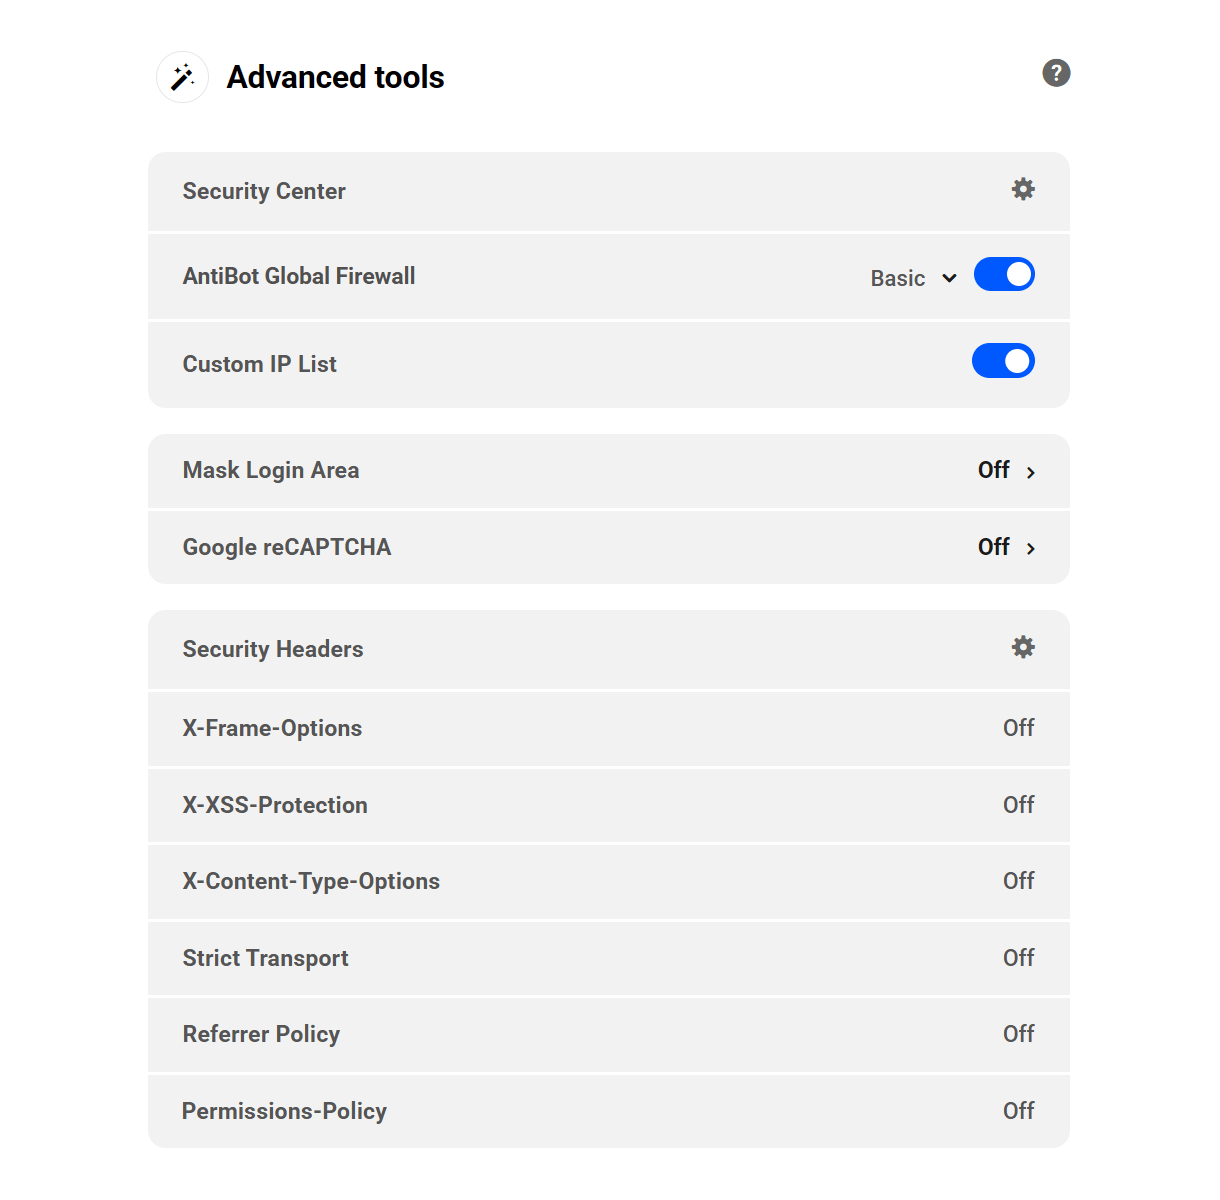
Task: Open the help question mark icon
Action: click(1056, 73)
